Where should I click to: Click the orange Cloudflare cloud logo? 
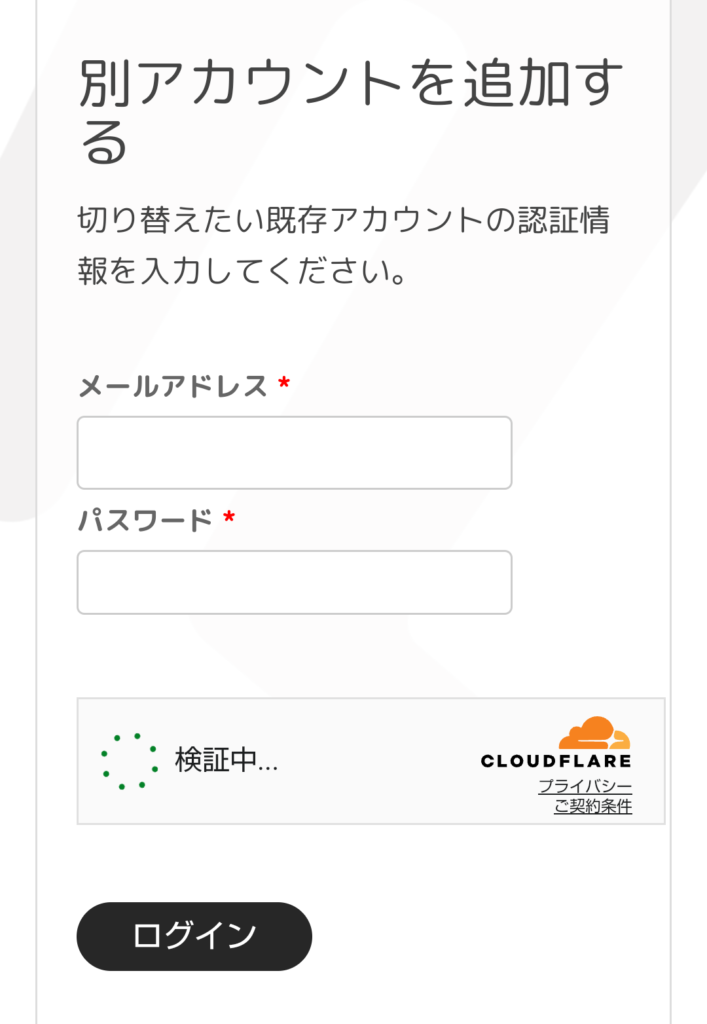click(x=595, y=733)
